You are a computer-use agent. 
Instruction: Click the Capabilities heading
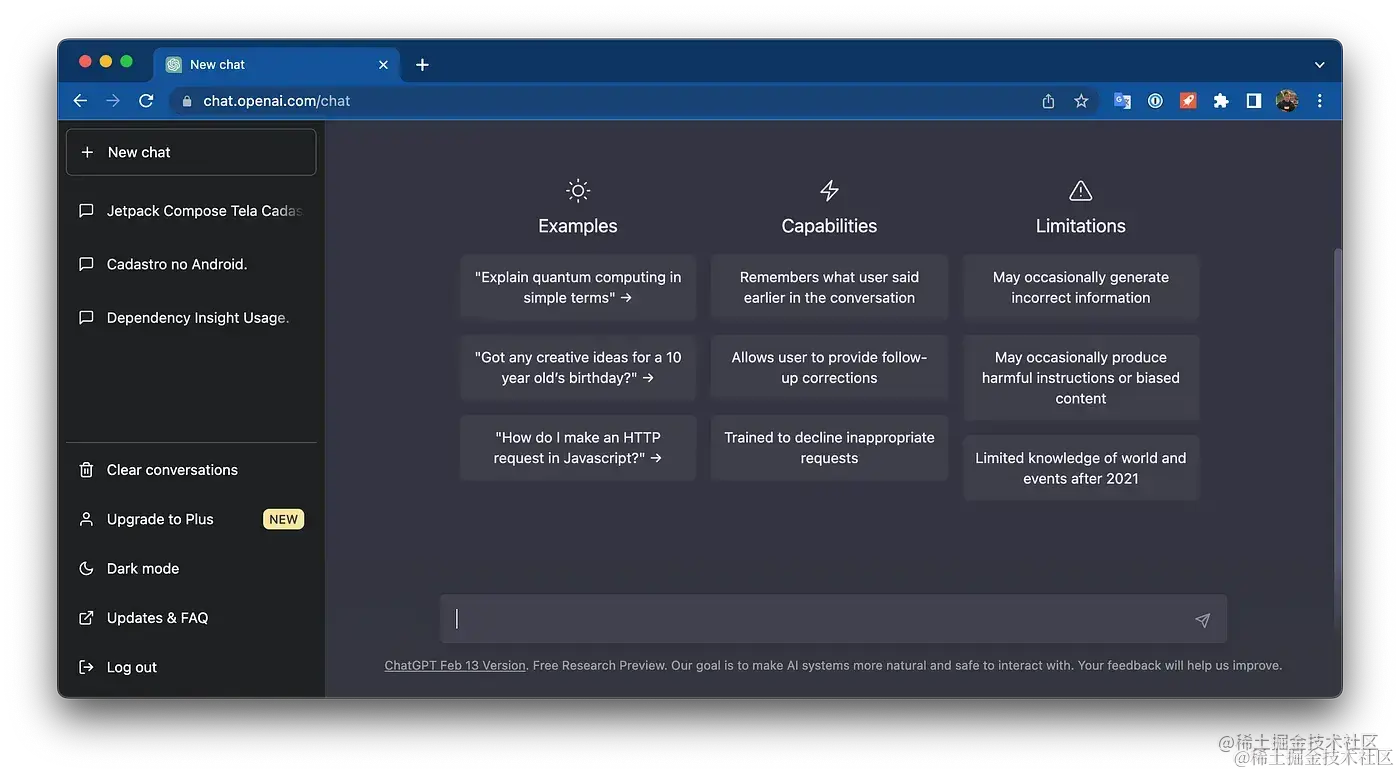tap(829, 226)
